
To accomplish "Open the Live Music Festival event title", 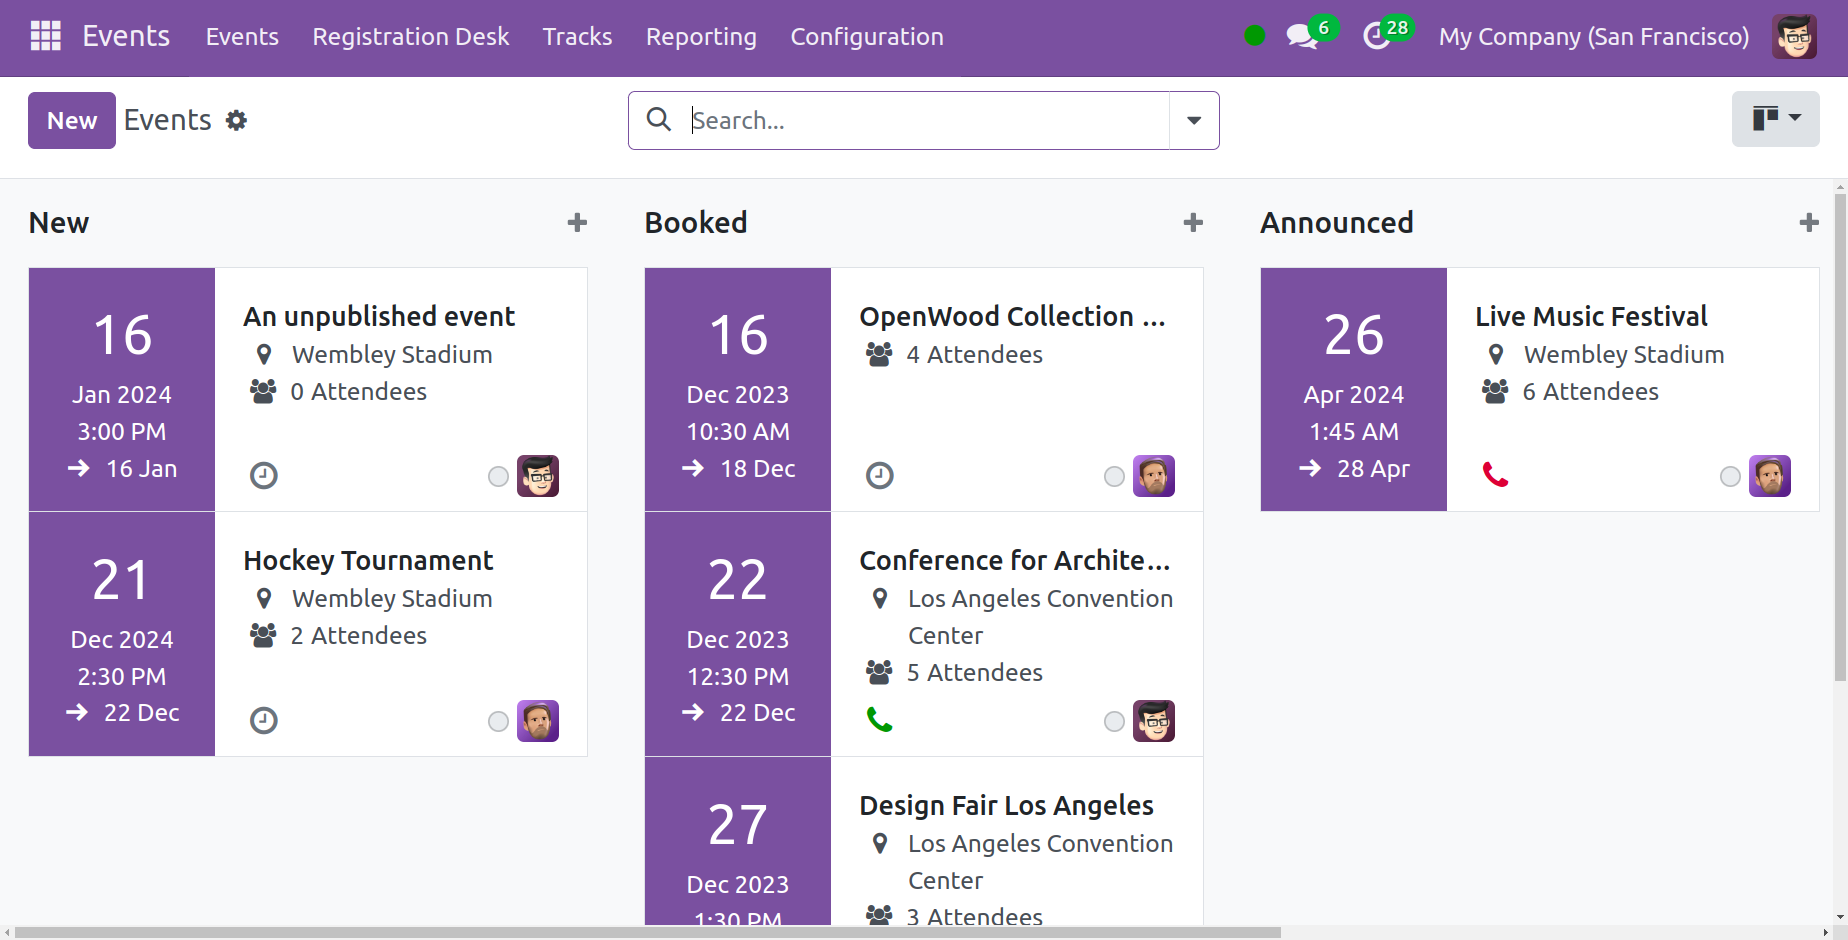I will tap(1591, 316).
